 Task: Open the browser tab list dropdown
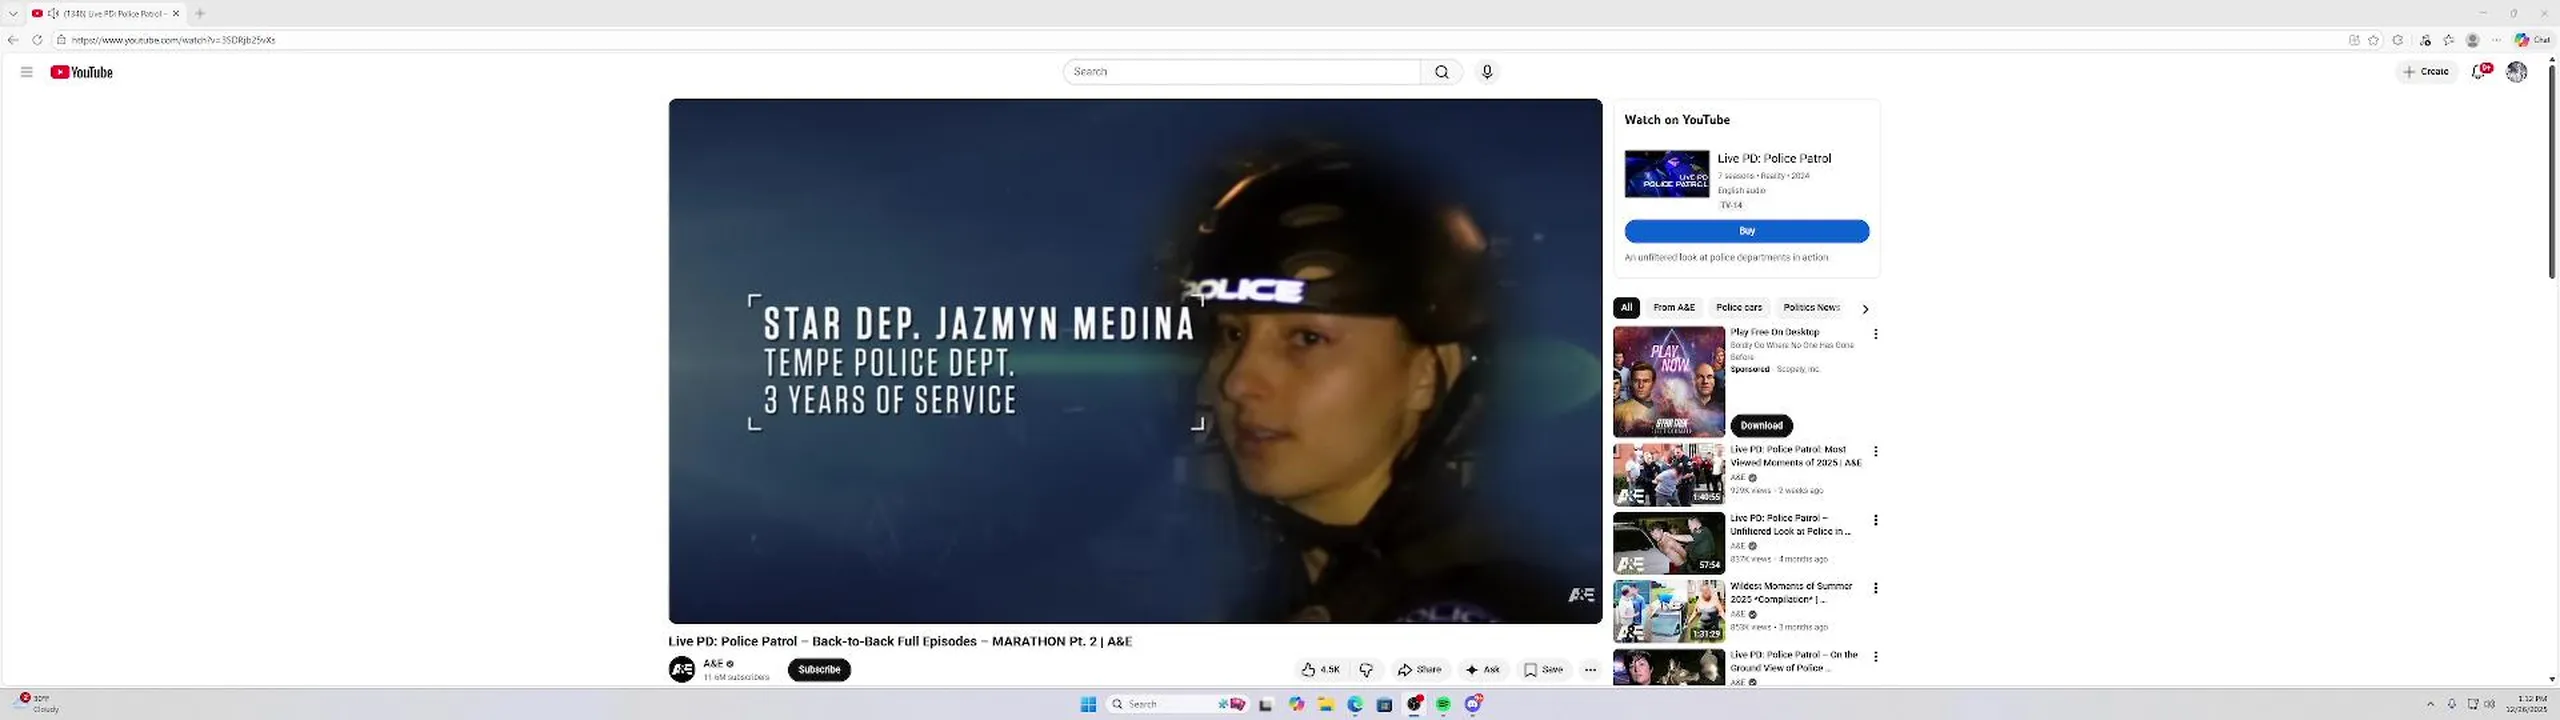point(13,13)
